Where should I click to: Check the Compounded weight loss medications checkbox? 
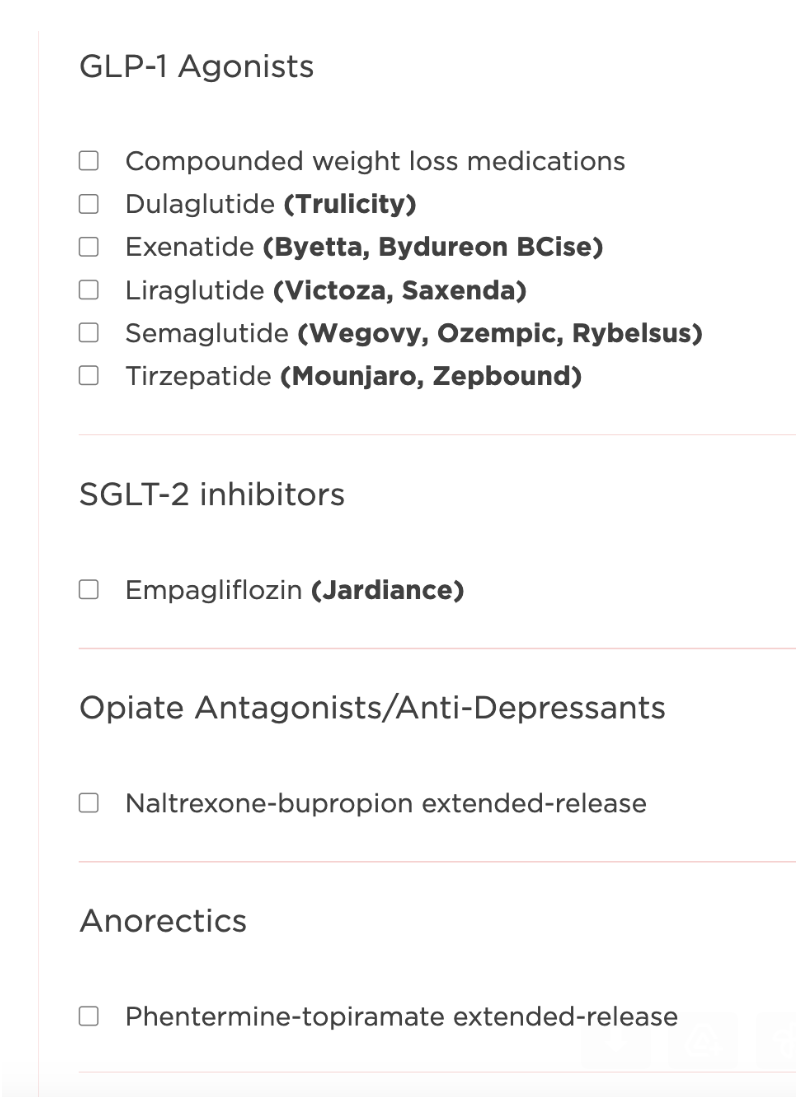click(x=89, y=161)
